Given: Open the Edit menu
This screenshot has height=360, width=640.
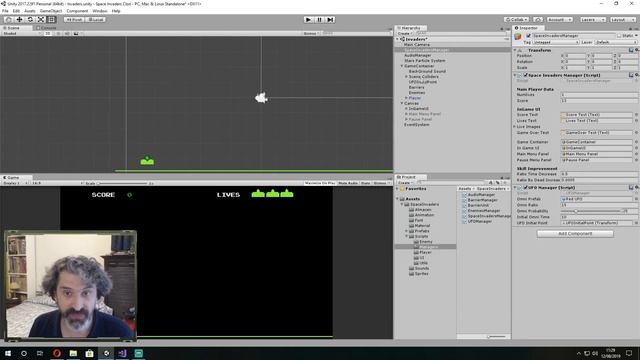Looking at the screenshot, I should [x=16, y=11].
